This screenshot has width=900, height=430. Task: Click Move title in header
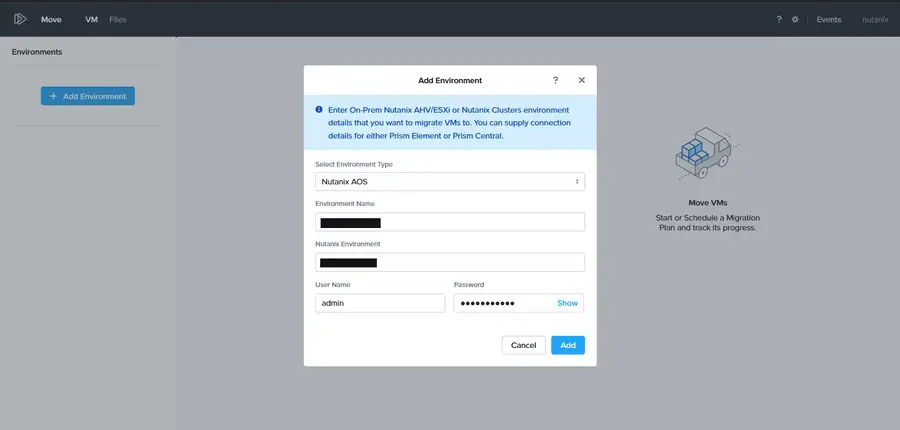tap(51, 20)
